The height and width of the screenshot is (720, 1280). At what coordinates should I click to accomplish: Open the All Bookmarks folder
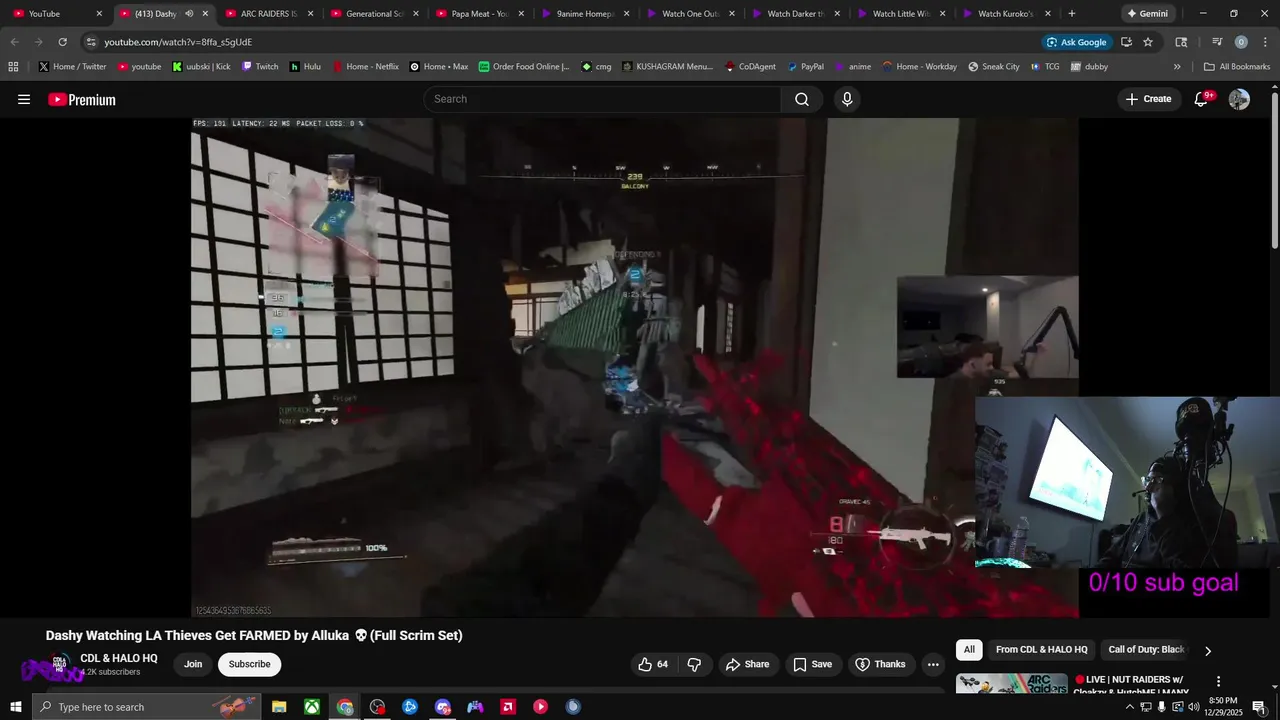click(x=1237, y=67)
